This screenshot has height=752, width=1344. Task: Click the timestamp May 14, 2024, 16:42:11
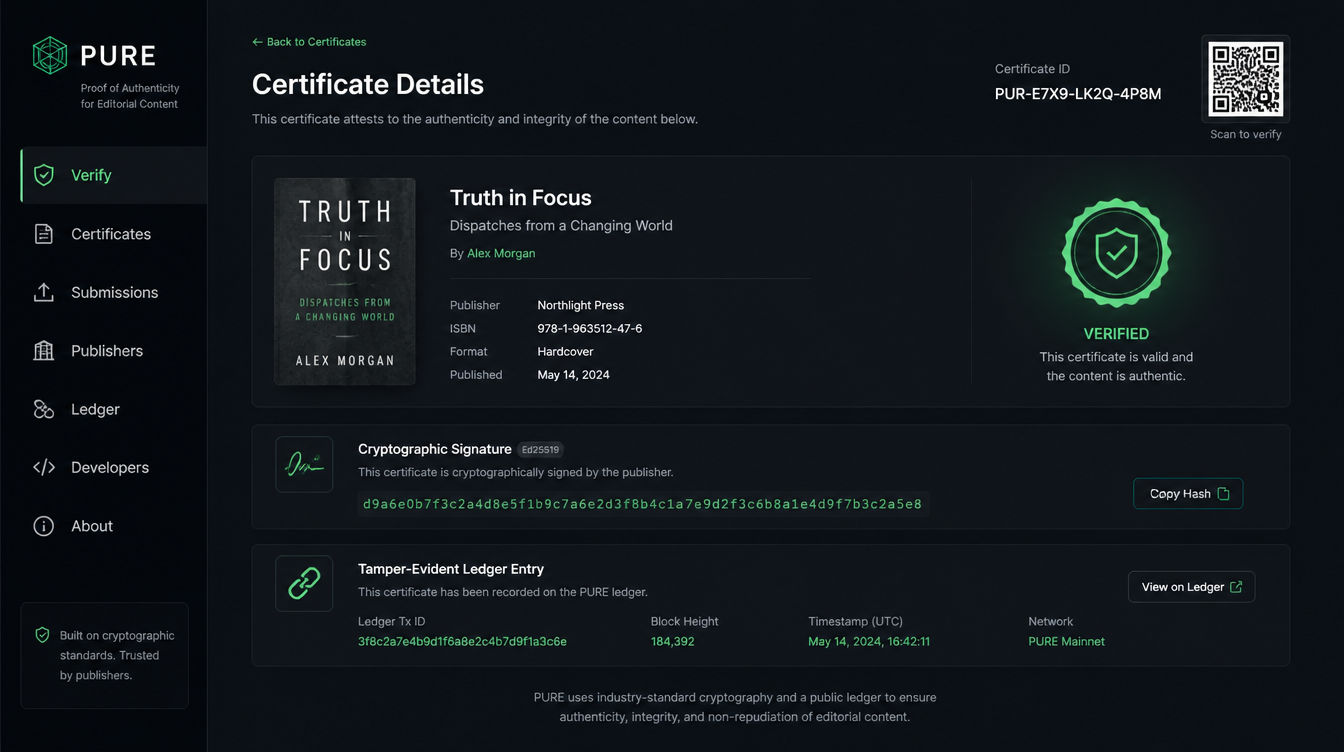tap(869, 642)
